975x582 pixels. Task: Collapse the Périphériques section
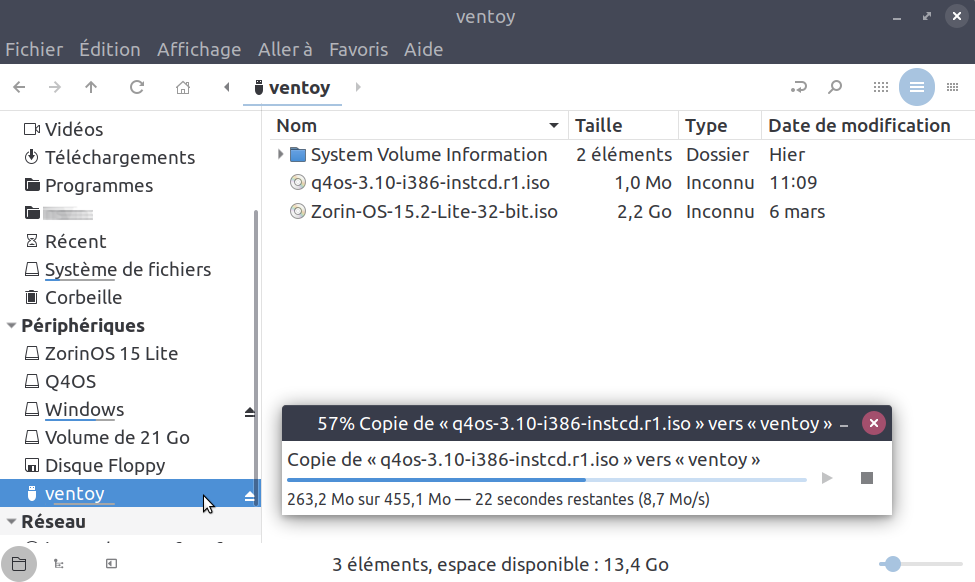(12, 326)
